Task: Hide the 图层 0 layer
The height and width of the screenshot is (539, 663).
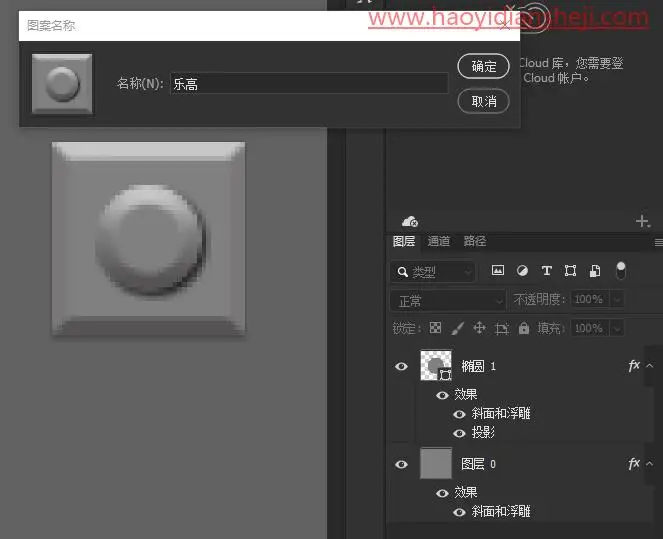Action: coord(401,464)
